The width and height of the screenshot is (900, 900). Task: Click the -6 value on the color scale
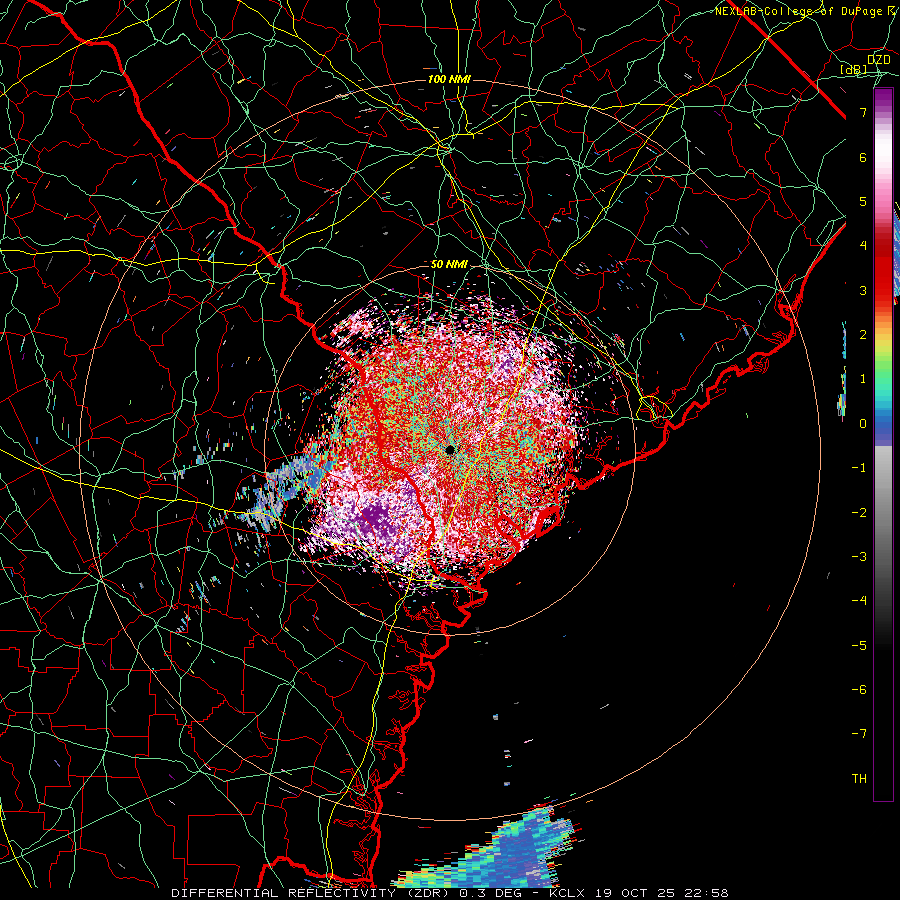click(859, 689)
